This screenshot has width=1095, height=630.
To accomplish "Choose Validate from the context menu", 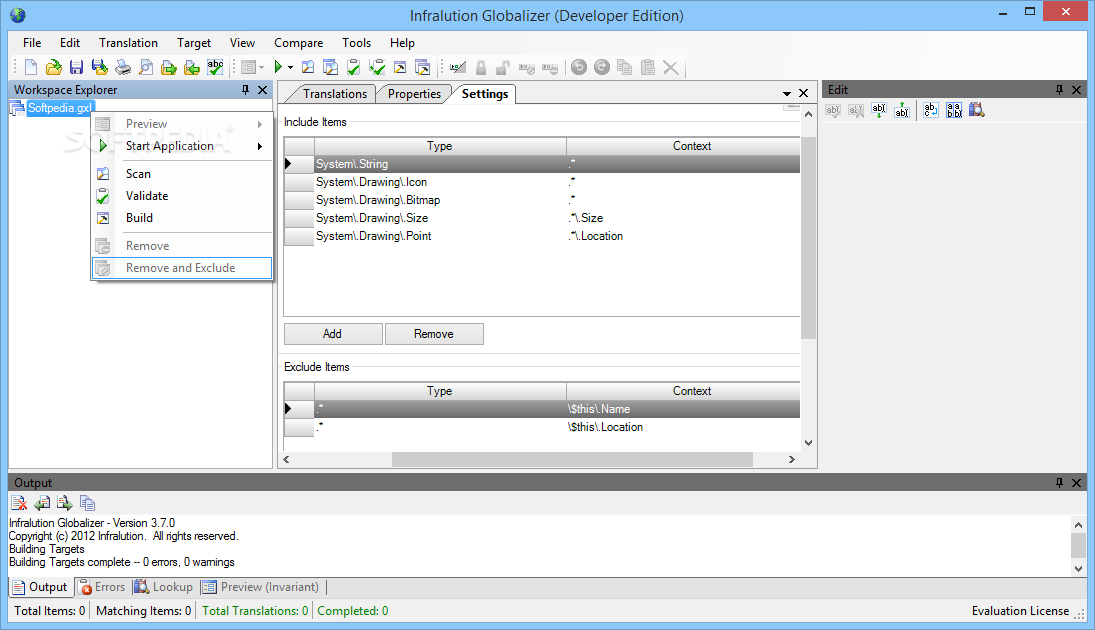I will pos(182,196).
